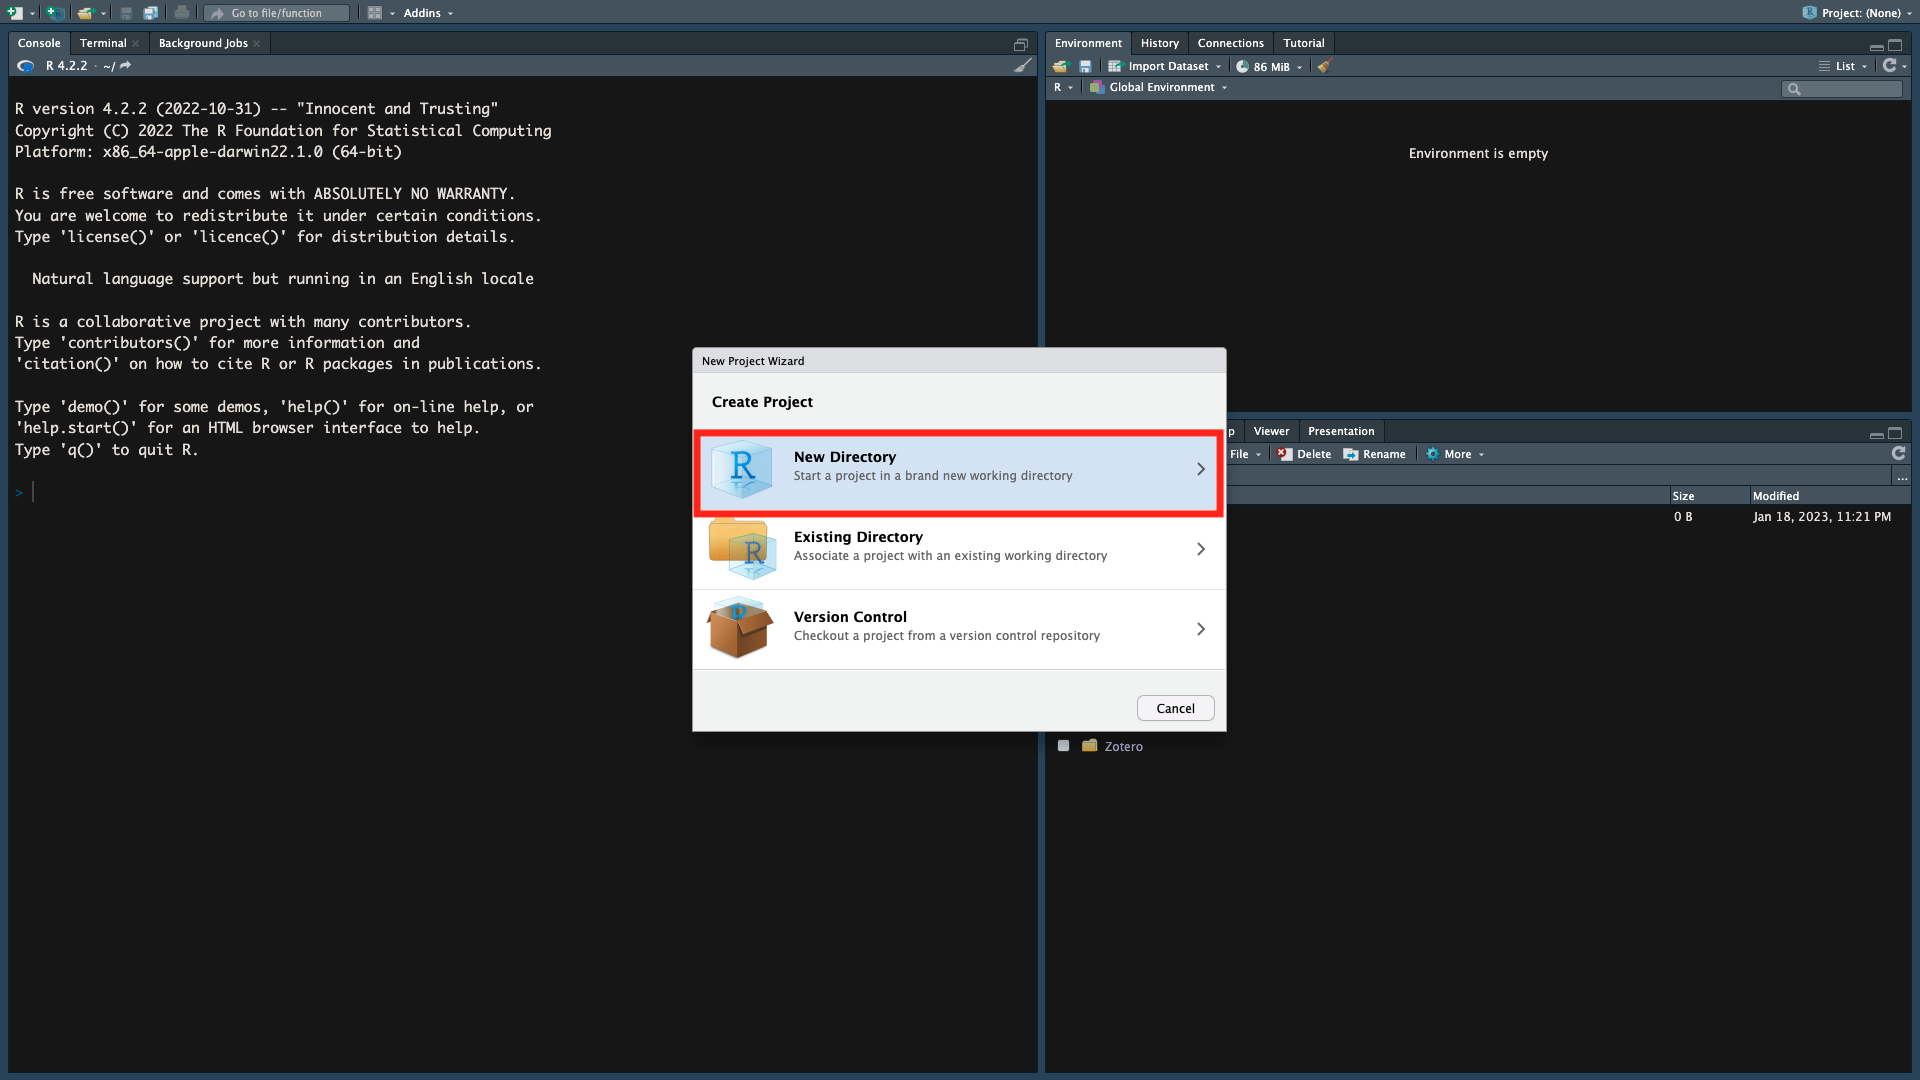Image resolution: width=1920 pixels, height=1080 pixels.
Task: Tick the checkbox beside Zotero folder
Action: [x=1063, y=746]
